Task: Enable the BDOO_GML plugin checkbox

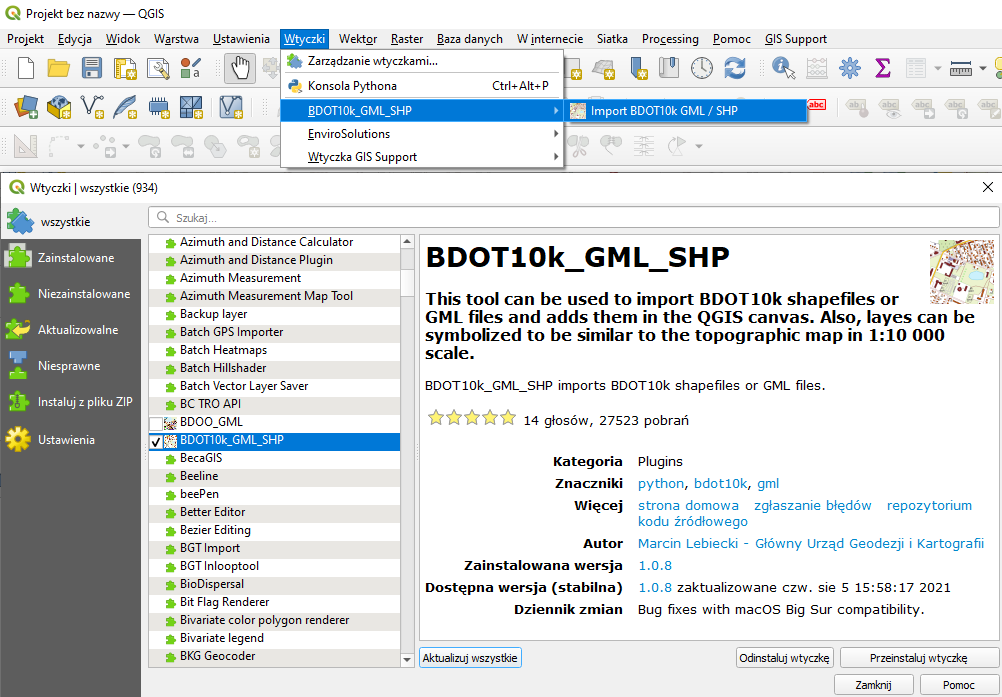Action: [x=155, y=423]
